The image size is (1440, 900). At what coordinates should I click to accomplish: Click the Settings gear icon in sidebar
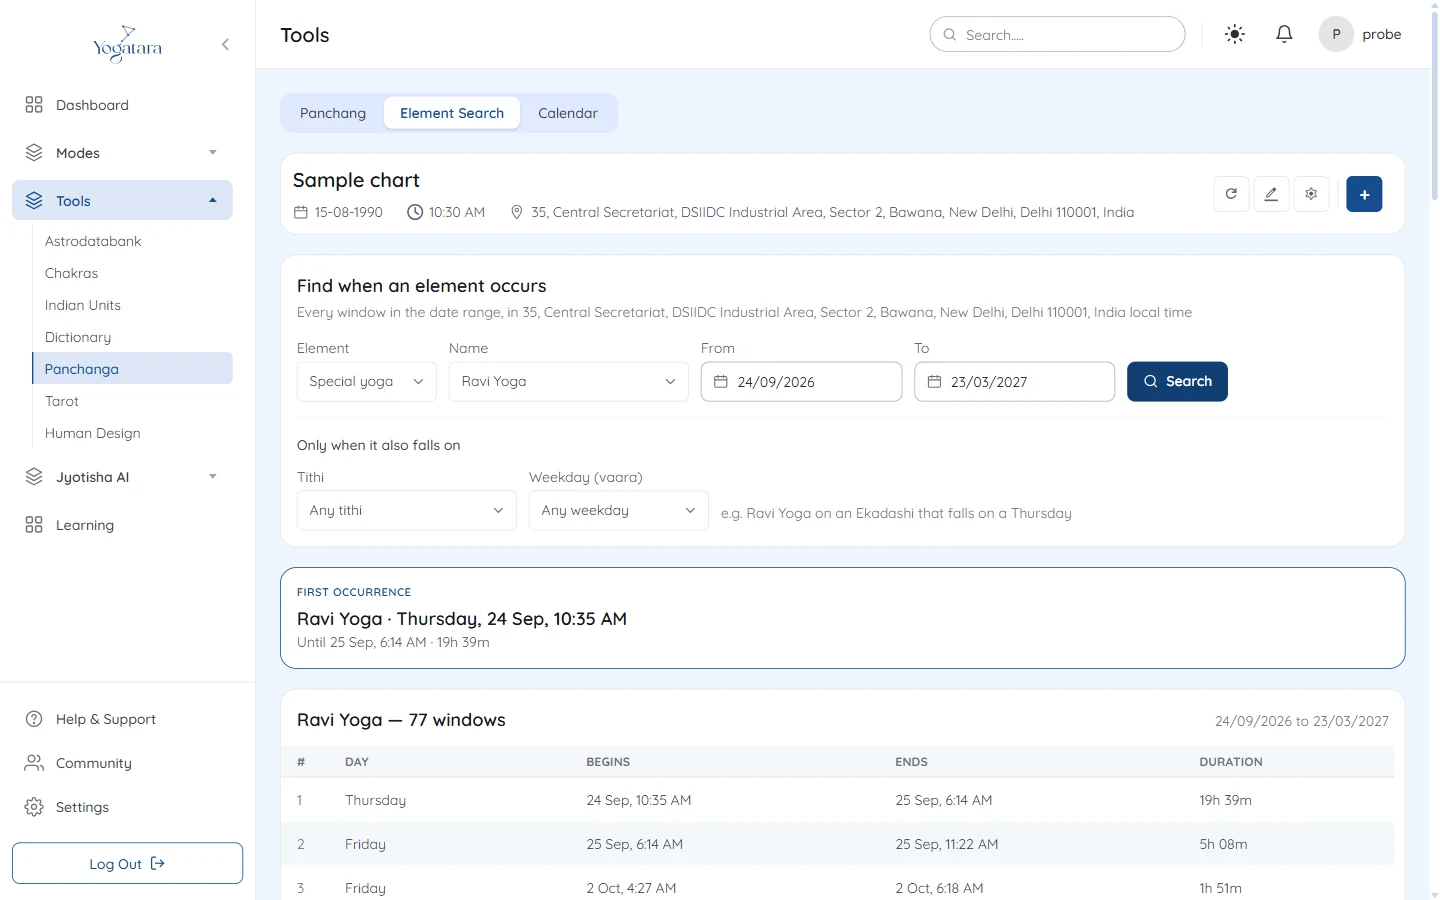pyautogui.click(x=34, y=807)
